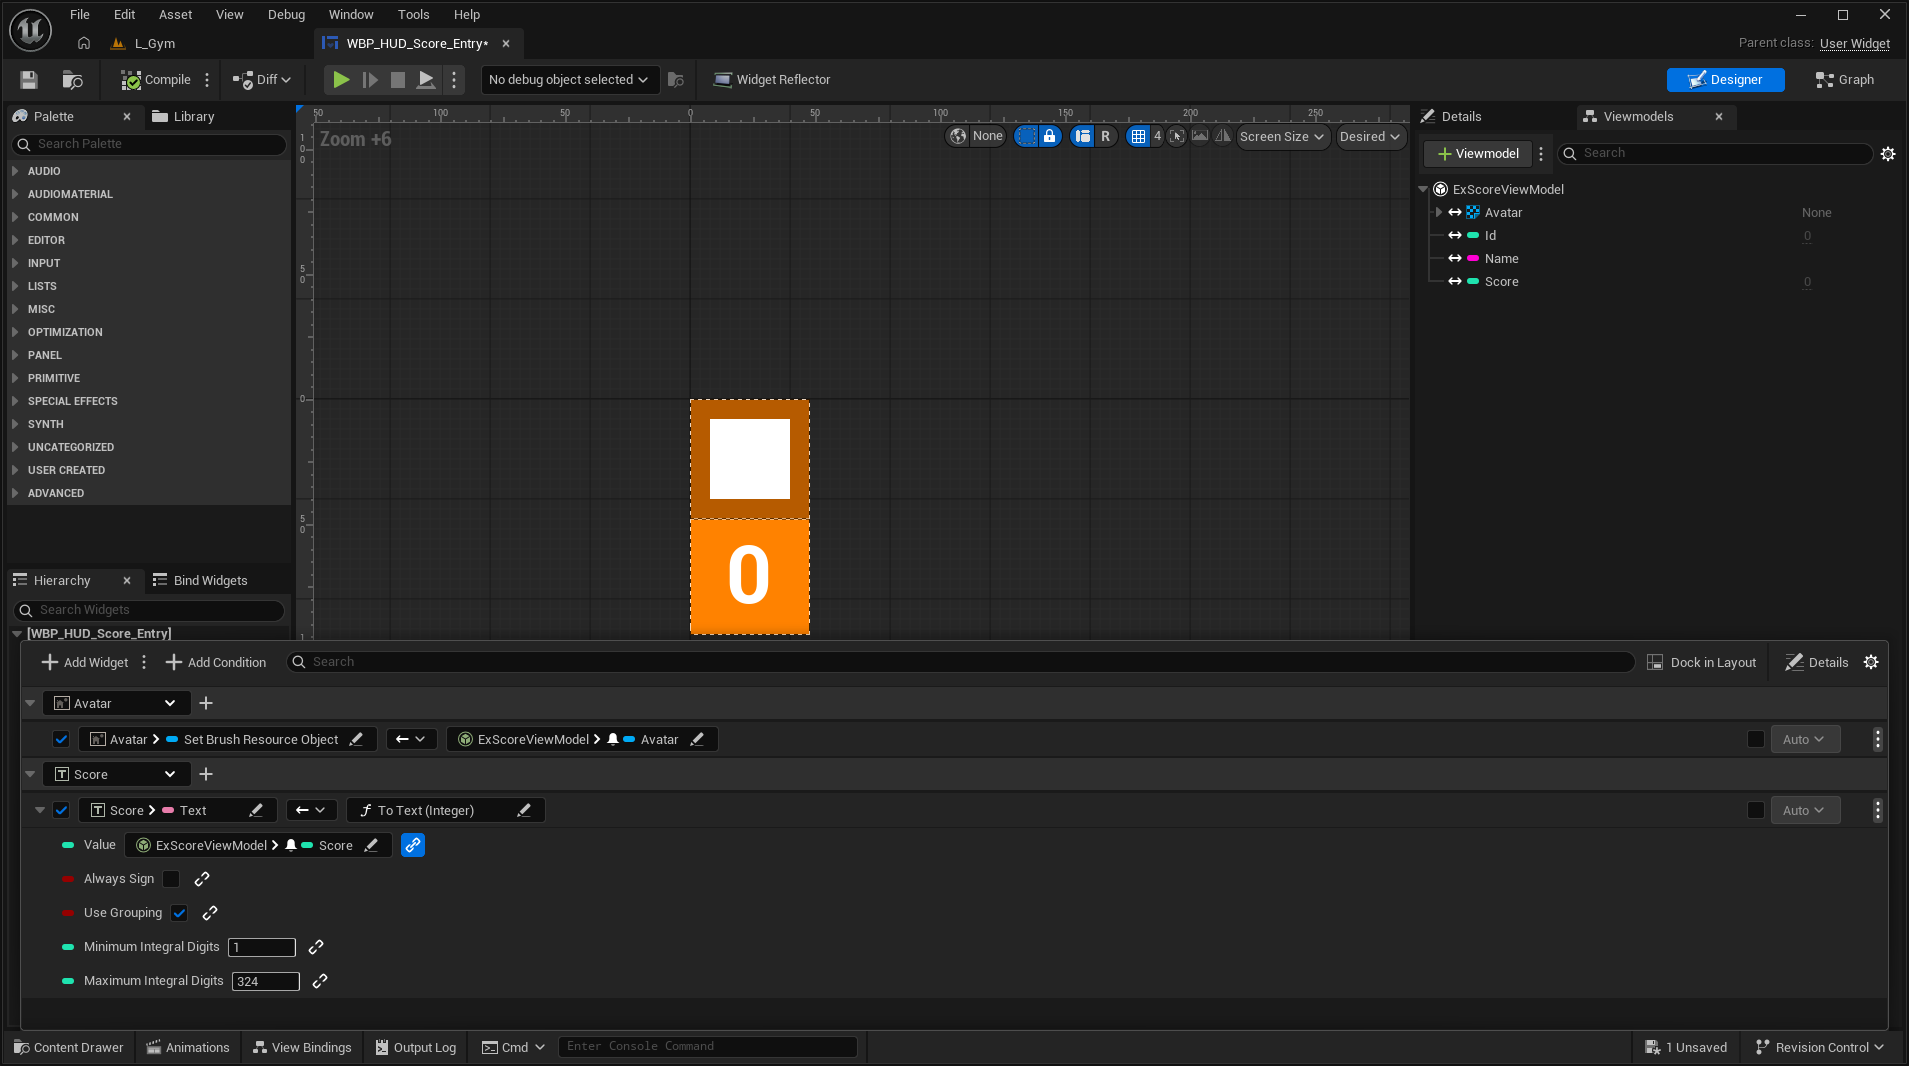Open the Widget Reflector tool
Viewport: 1909px width, 1066px height.
[x=772, y=80]
